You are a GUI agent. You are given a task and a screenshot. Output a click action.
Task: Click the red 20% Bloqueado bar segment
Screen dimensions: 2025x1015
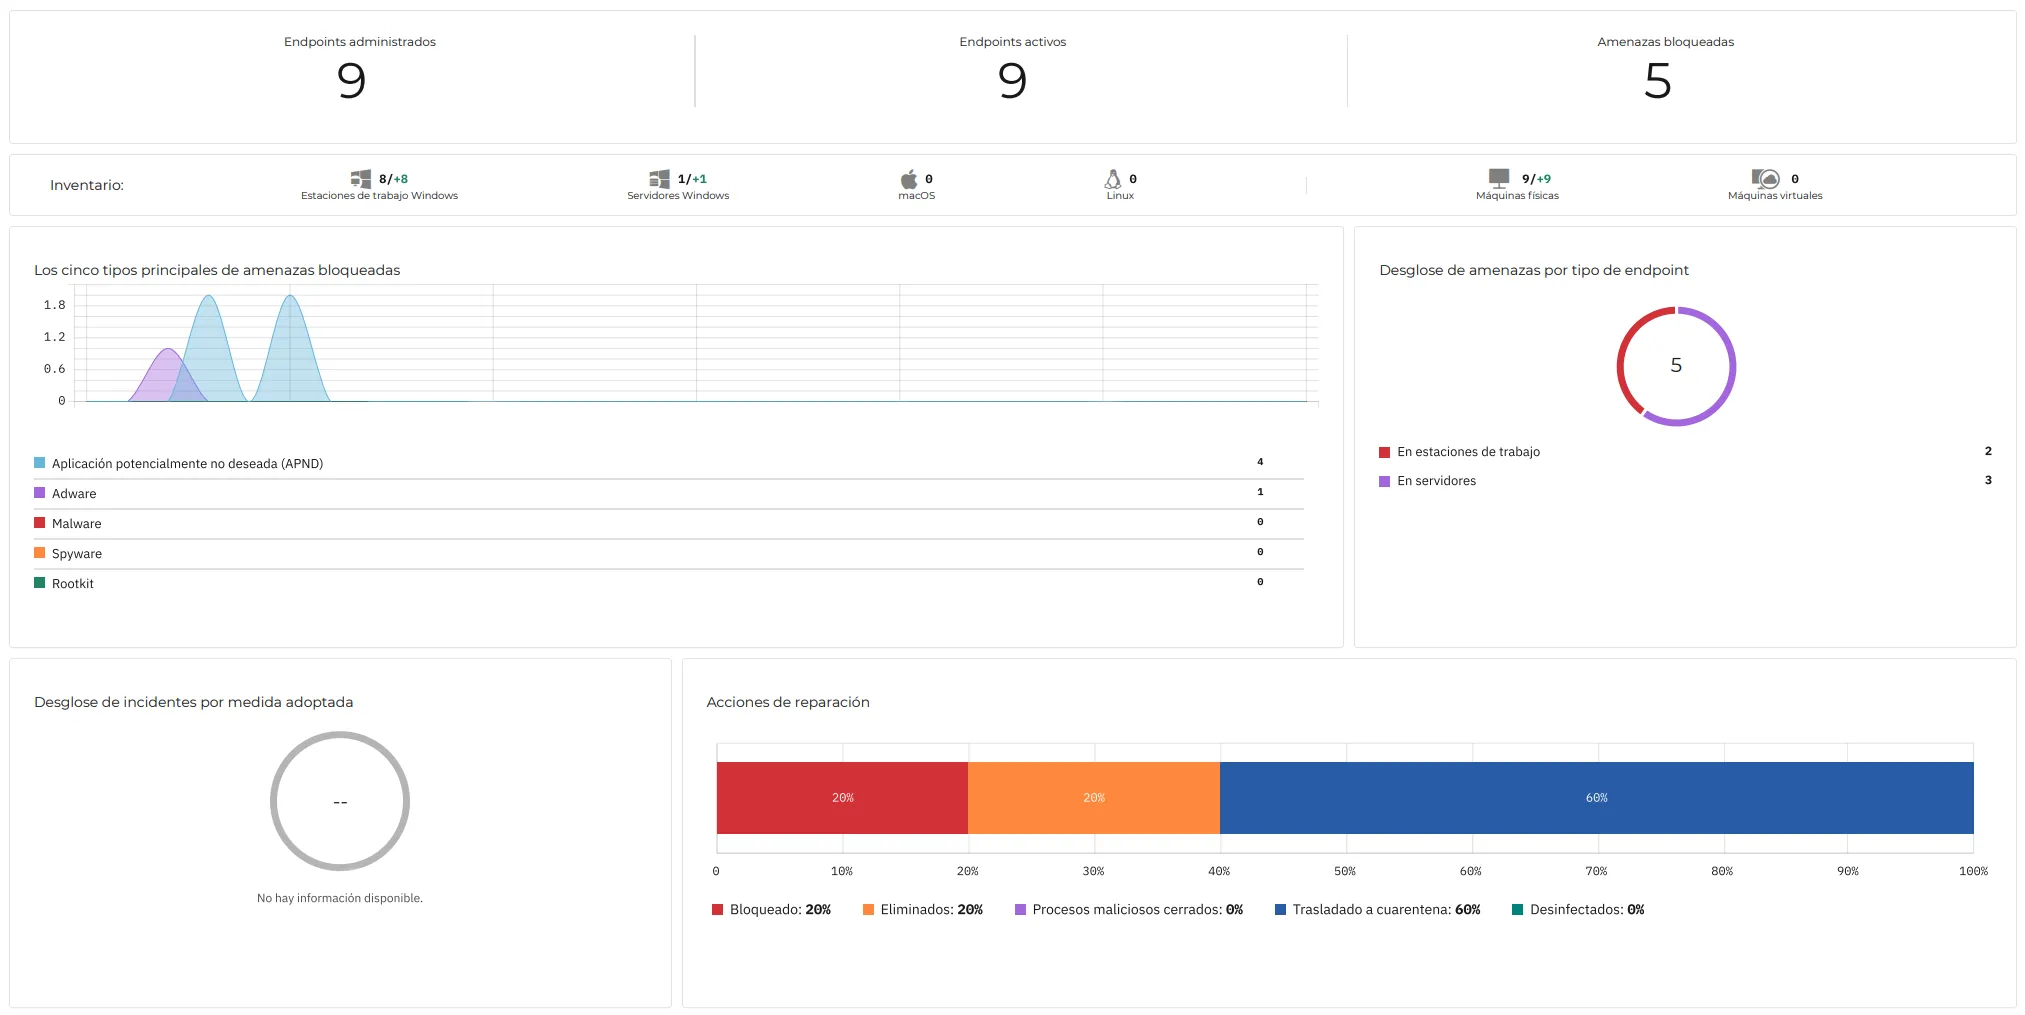point(842,798)
